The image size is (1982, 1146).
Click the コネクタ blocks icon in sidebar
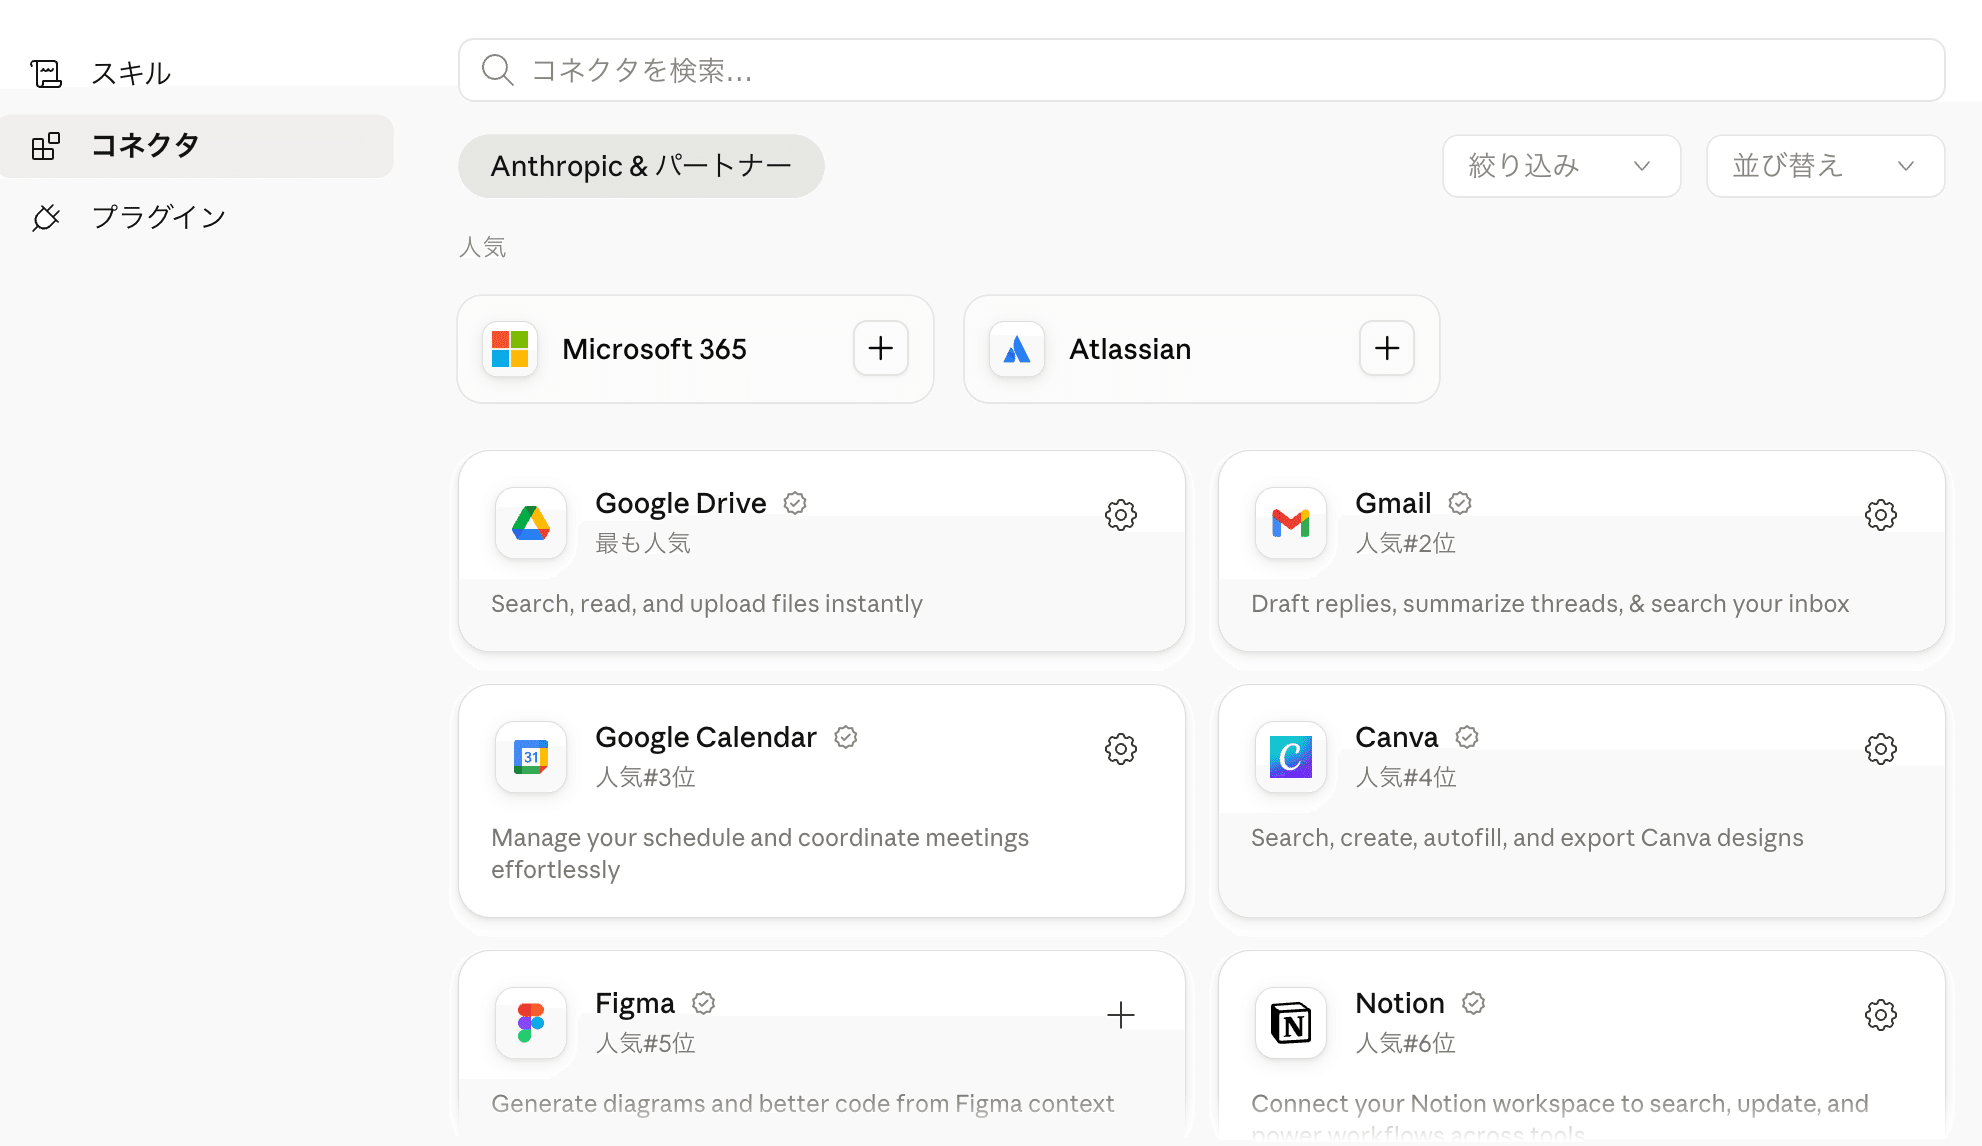(46, 146)
